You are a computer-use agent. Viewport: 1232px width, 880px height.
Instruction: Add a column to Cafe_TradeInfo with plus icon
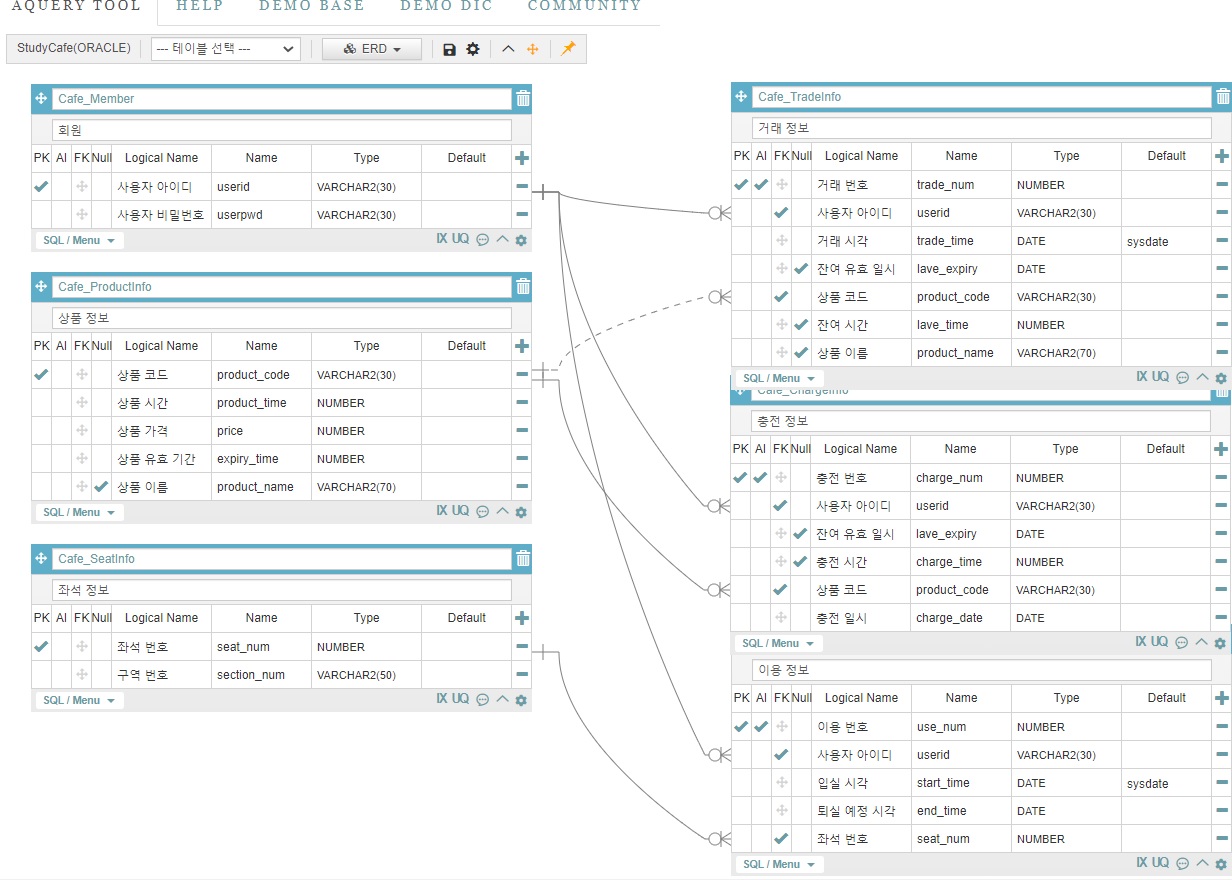pos(1222,156)
